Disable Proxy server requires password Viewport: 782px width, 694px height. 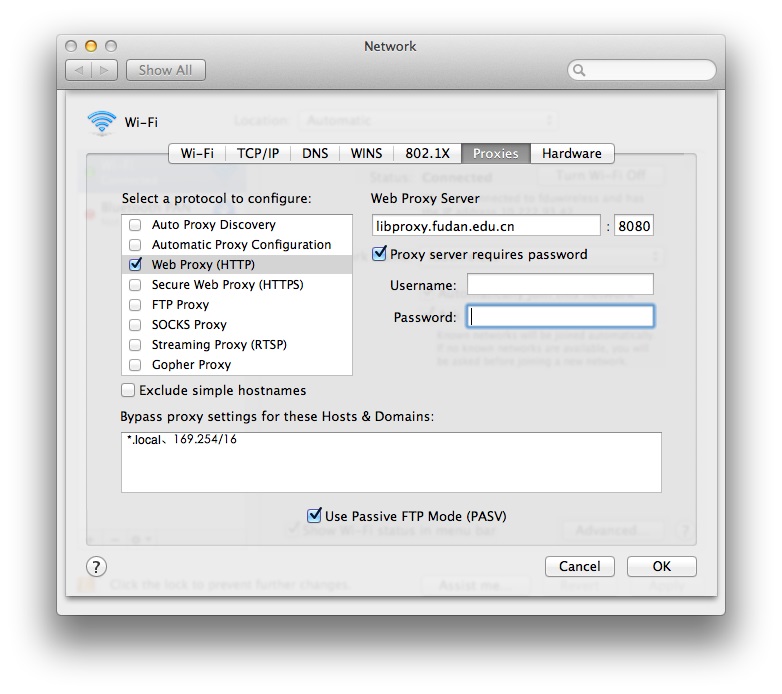[x=379, y=254]
